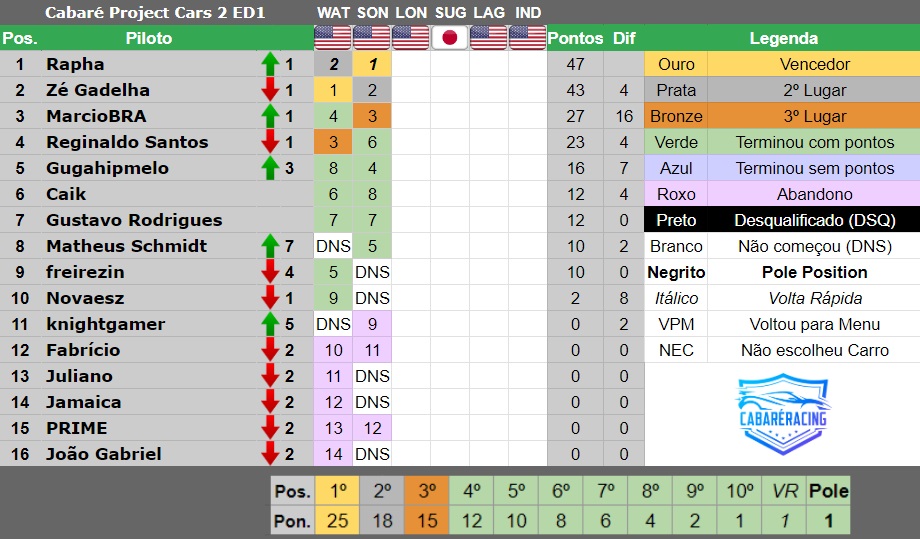Click Rapha's SON race result cell

point(372,64)
